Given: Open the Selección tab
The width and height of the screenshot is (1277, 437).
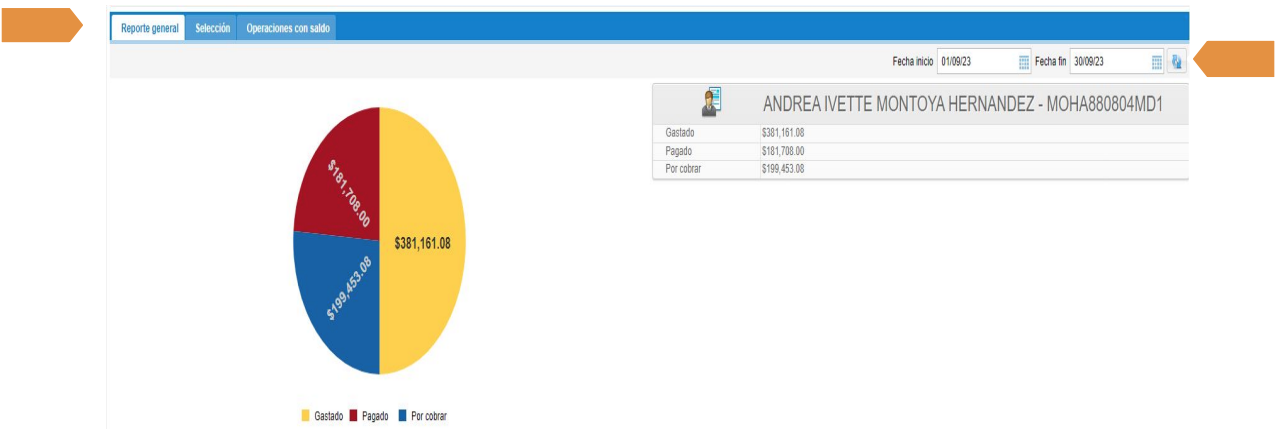Looking at the screenshot, I should pos(213,28).
